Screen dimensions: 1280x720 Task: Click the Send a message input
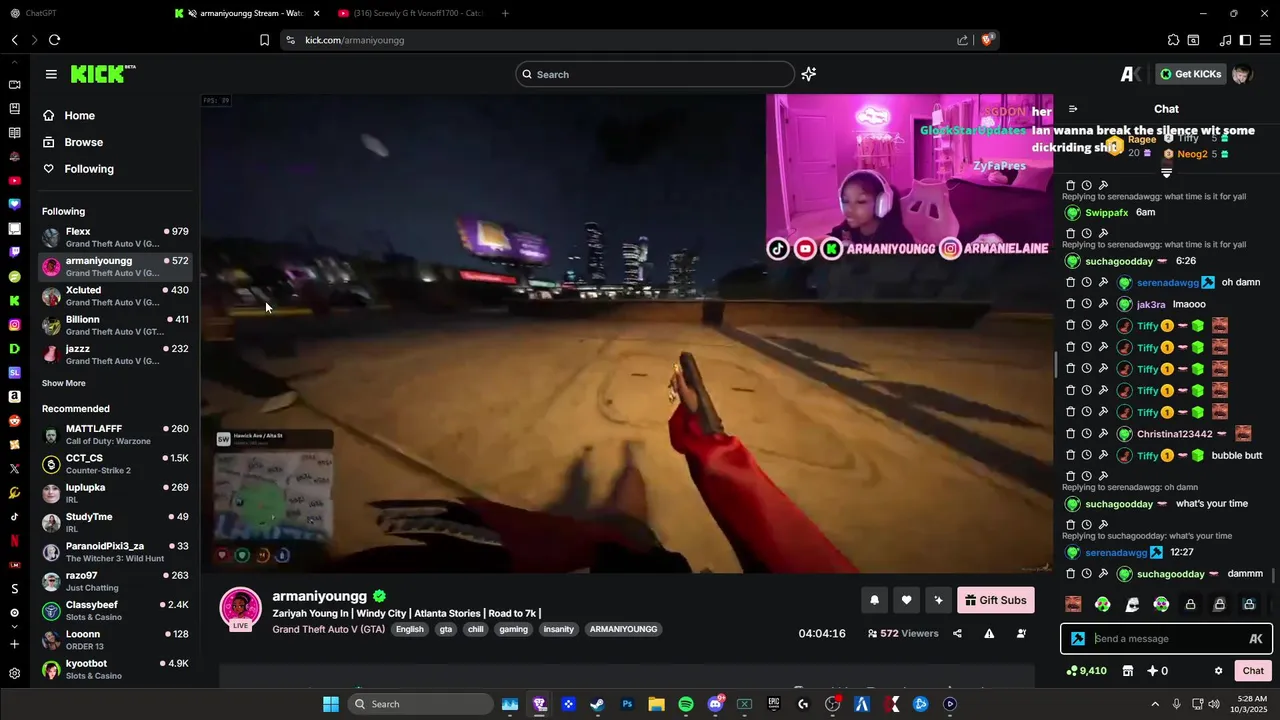tap(1166, 639)
